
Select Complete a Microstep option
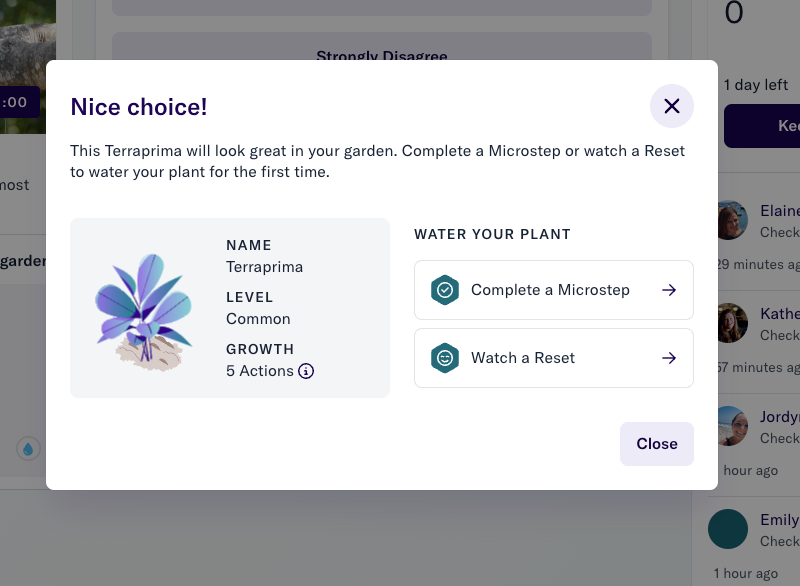(x=554, y=290)
